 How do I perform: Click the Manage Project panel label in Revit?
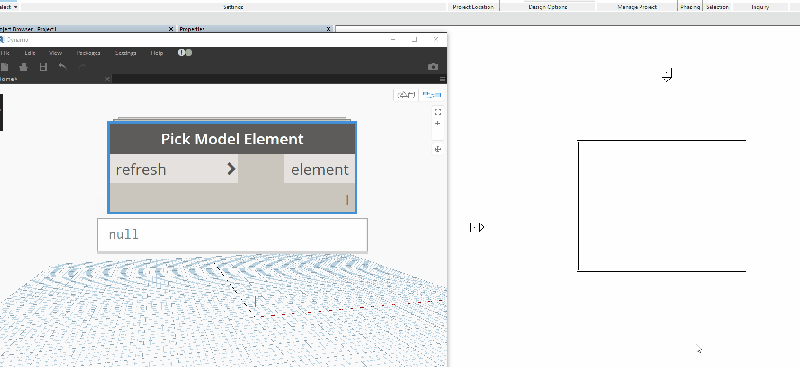tap(637, 7)
